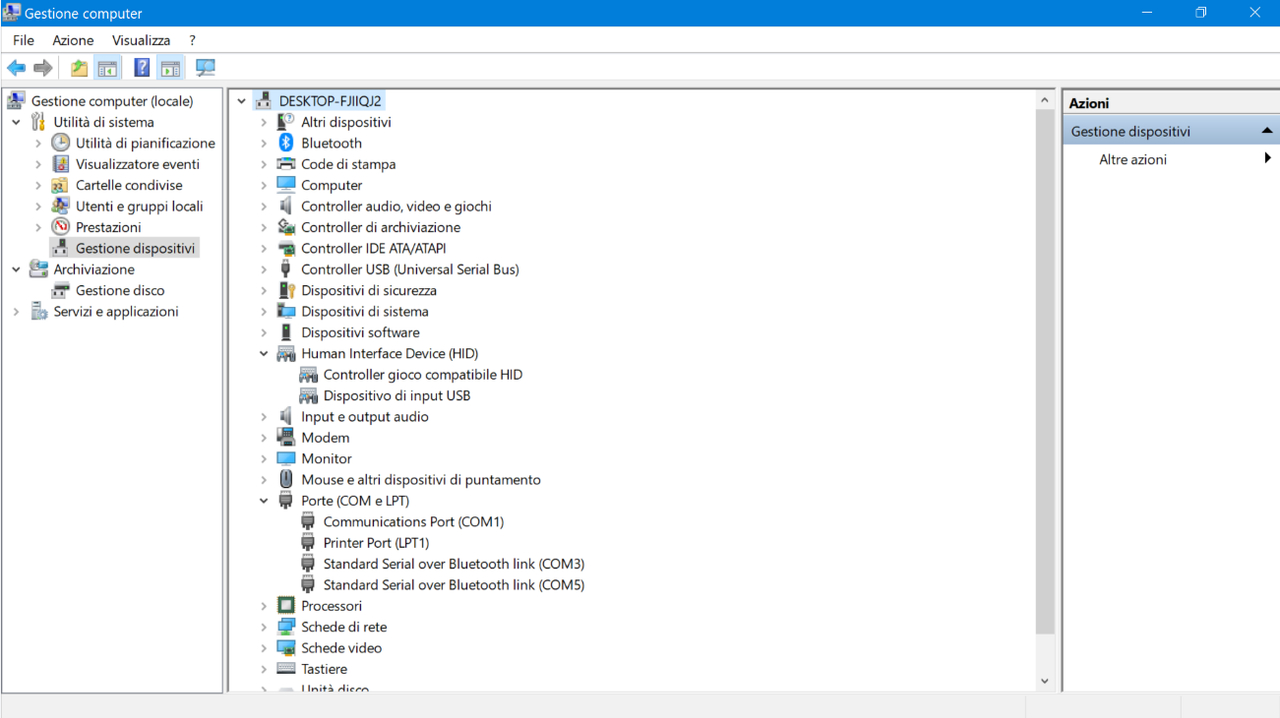The image size is (1280, 718).
Task: Open the File menu
Action: click(23, 40)
